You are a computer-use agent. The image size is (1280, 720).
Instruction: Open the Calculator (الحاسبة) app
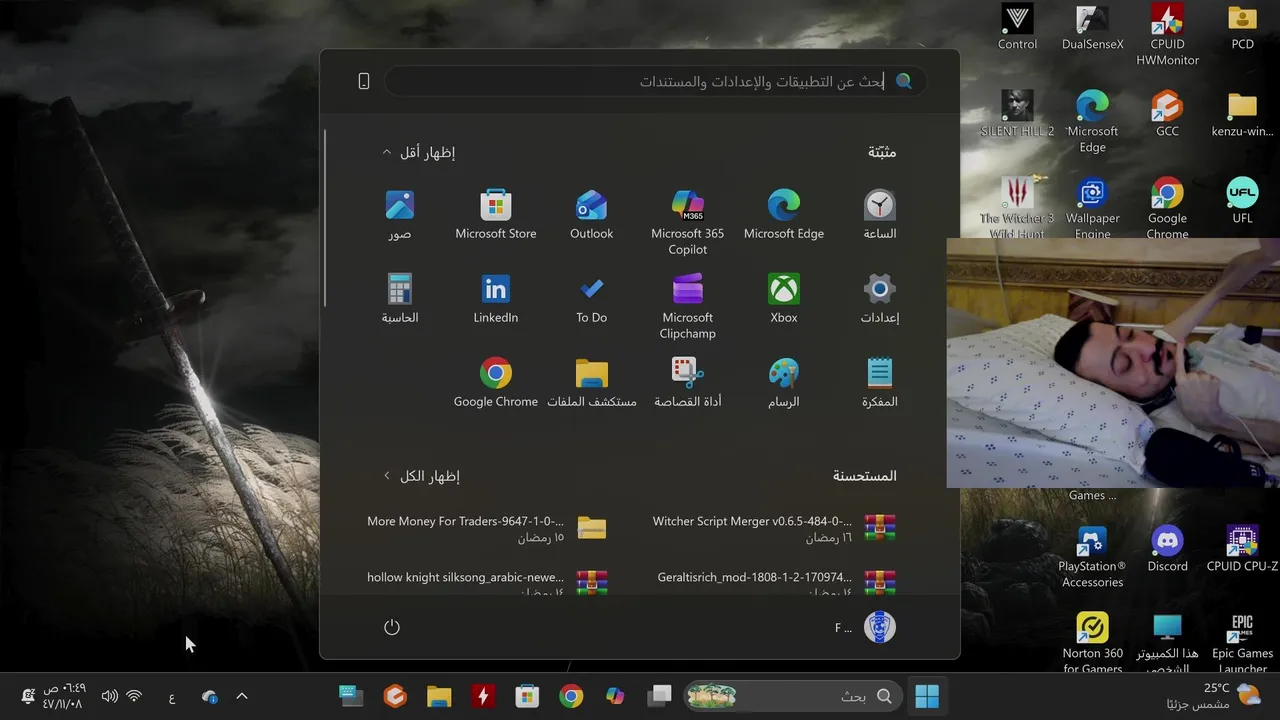400,299
